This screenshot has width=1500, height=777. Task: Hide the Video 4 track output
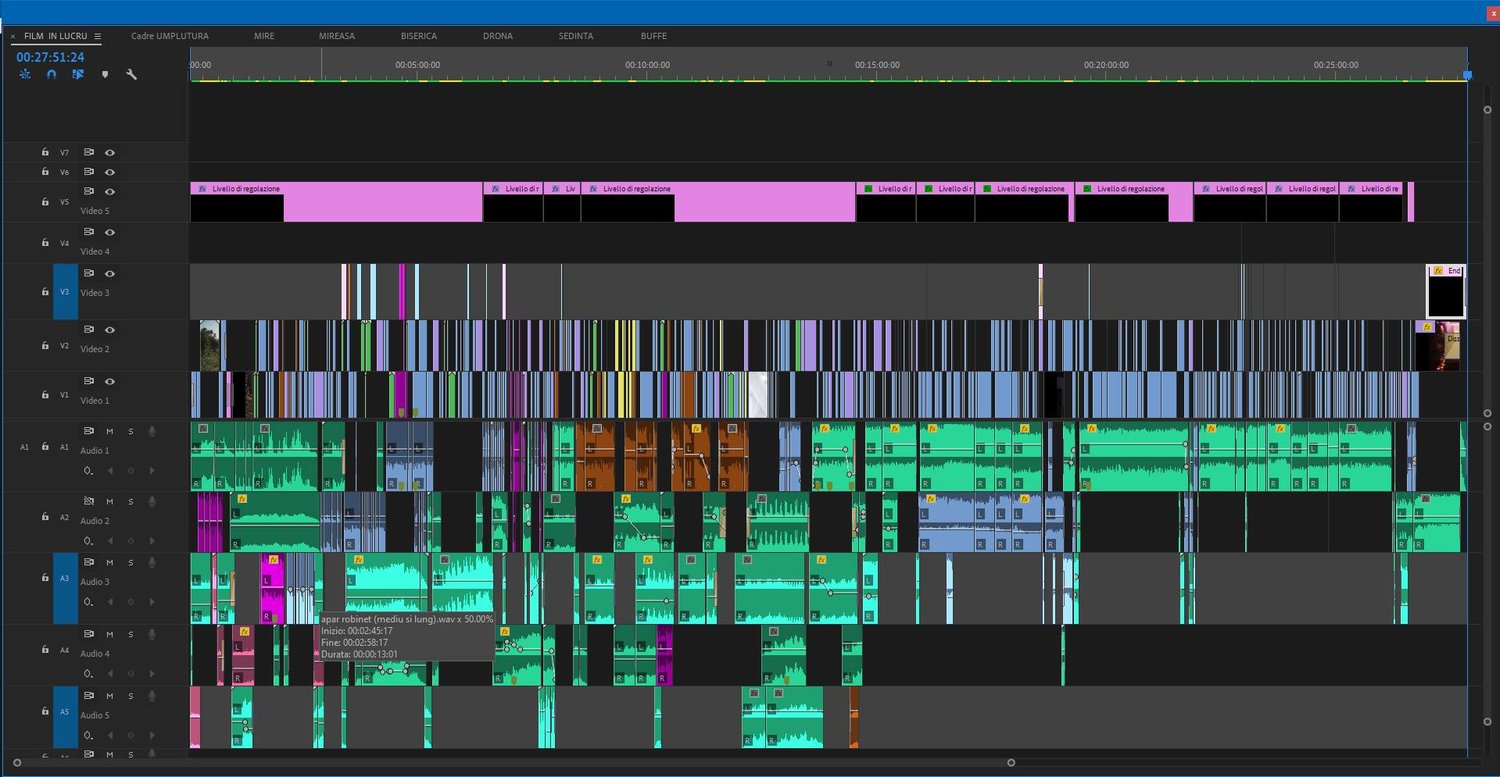pyautogui.click(x=110, y=232)
